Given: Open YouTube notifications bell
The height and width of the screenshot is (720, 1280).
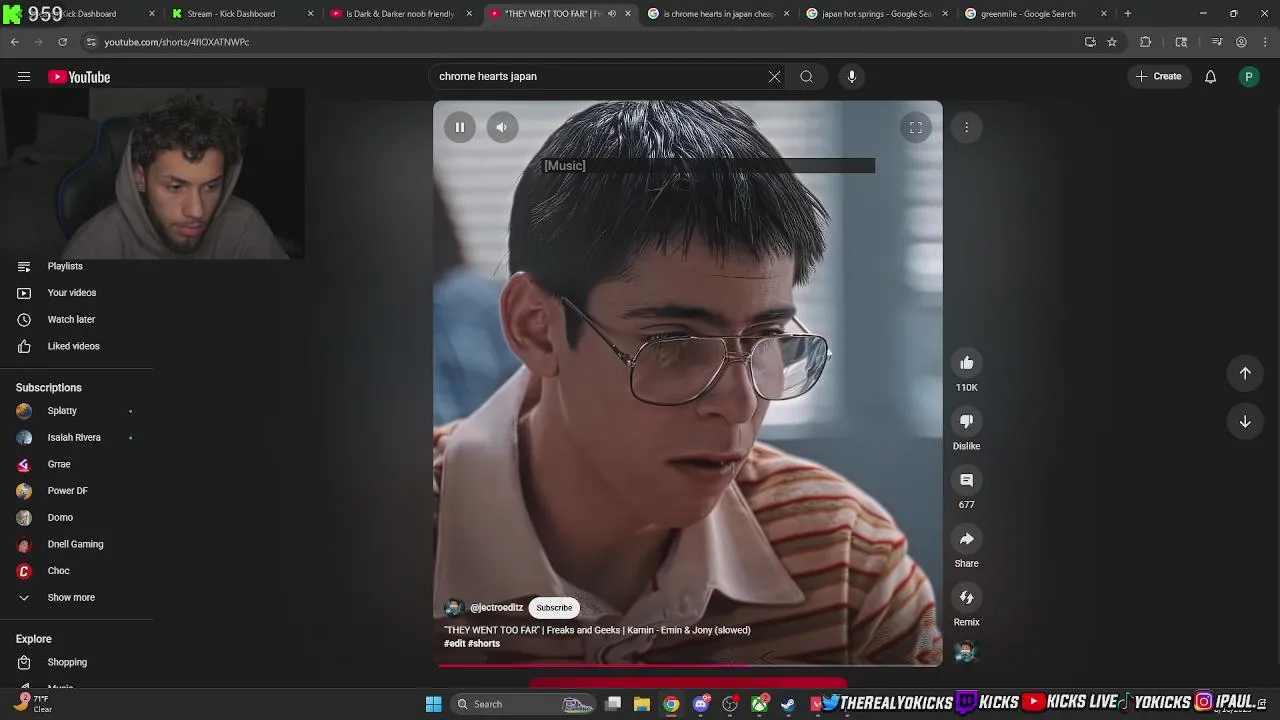Looking at the screenshot, I should coord(1210,77).
